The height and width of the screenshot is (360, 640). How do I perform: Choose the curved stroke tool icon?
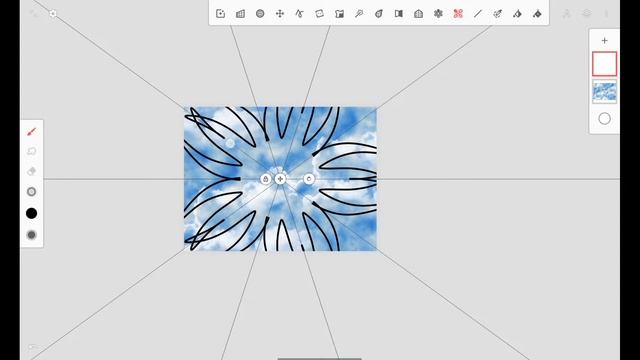pos(300,13)
